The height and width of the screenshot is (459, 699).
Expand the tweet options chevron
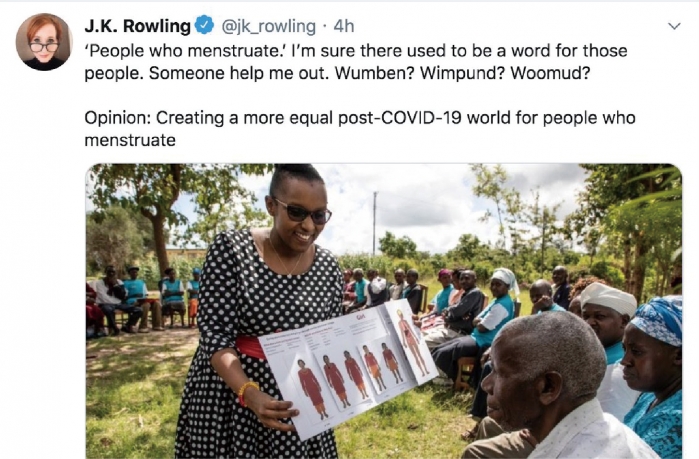(674, 26)
